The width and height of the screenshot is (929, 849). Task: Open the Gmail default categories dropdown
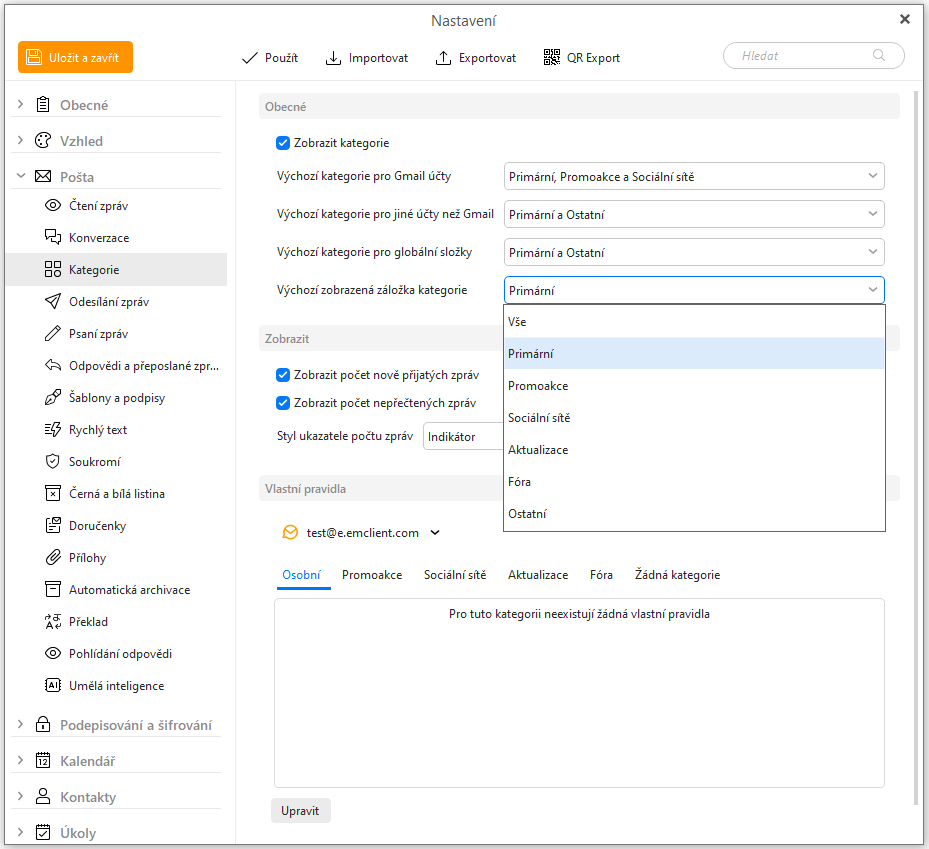pos(694,177)
